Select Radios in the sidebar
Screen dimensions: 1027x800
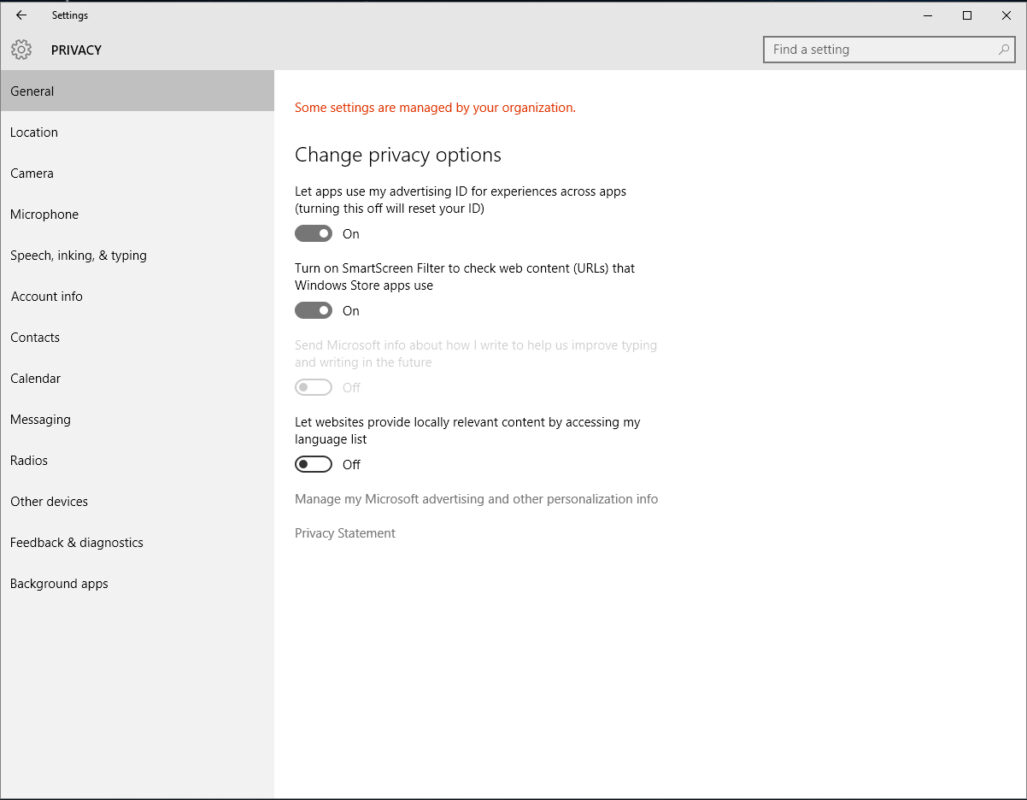137,461
